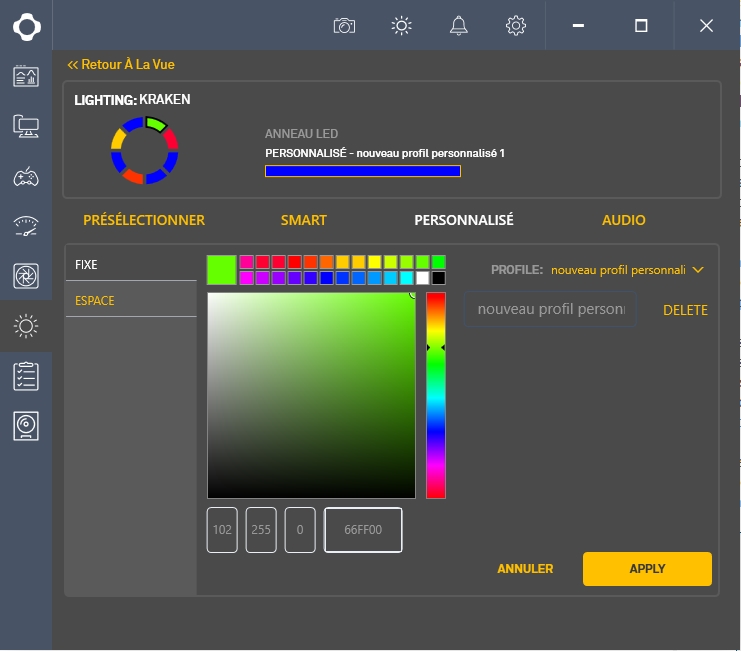This screenshot has height=651, width=741.
Task: Click the ANNEAU LED label
Action: pyautogui.click(x=302, y=134)
